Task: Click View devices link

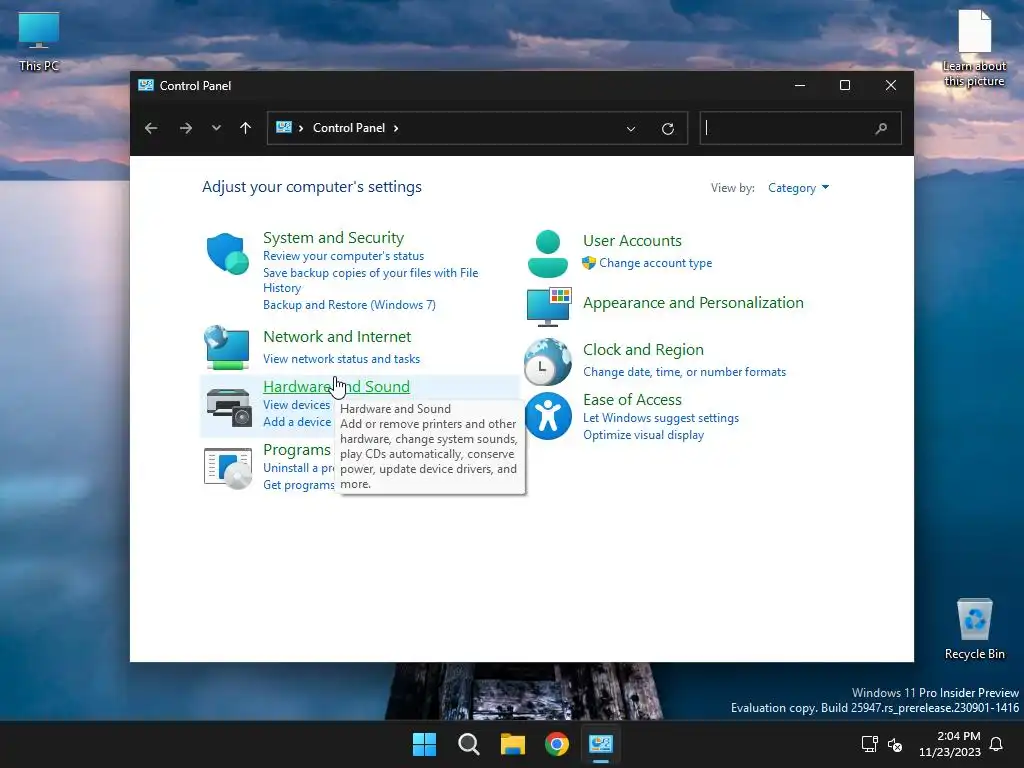Action: [x=296, y=405]
